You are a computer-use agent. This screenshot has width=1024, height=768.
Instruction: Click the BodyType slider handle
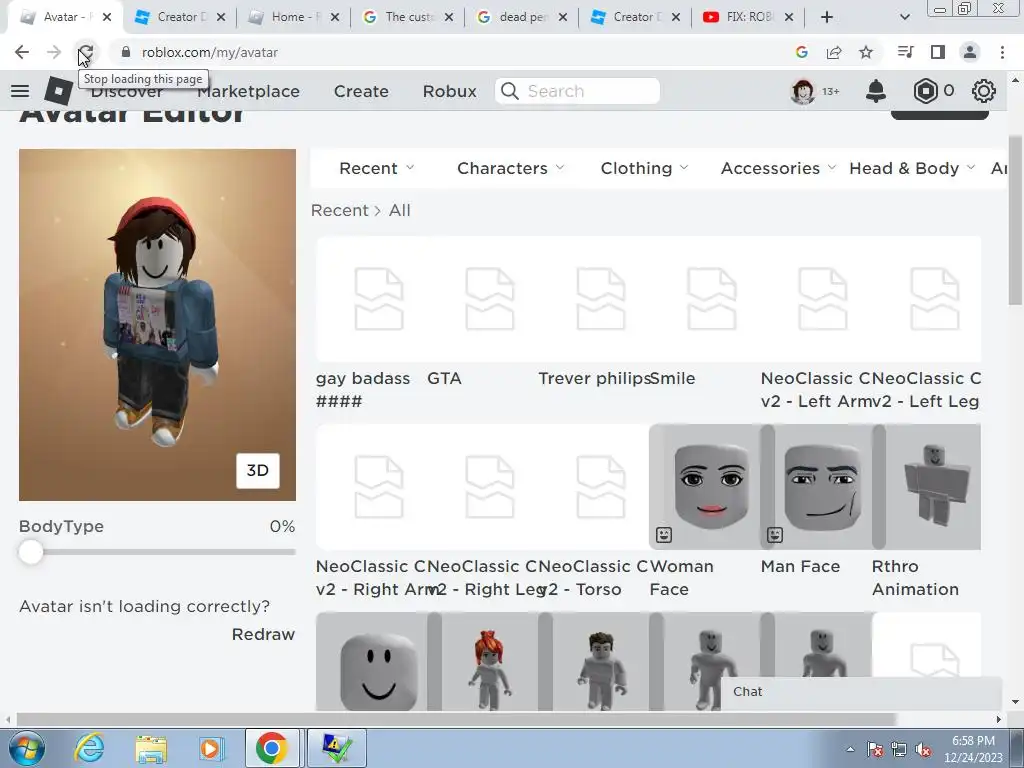(x=30, y=552)
